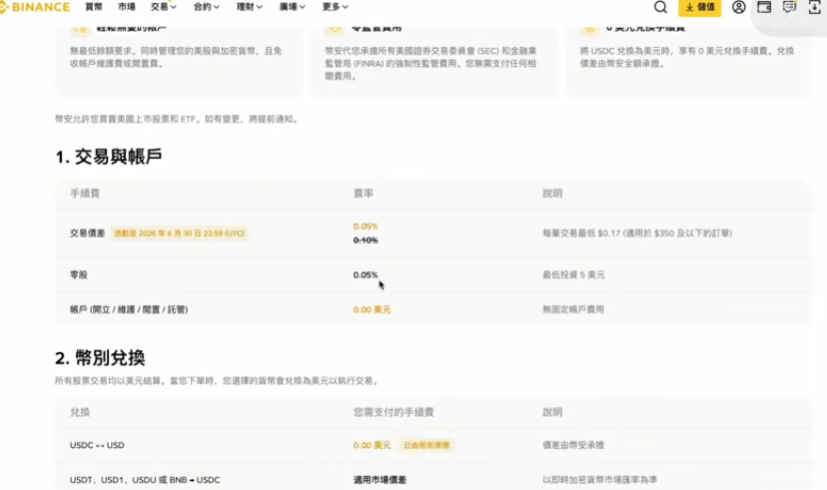Click the USDC 兌換為美元 card description
Screen dimensions: 827x490
(687, 57)
